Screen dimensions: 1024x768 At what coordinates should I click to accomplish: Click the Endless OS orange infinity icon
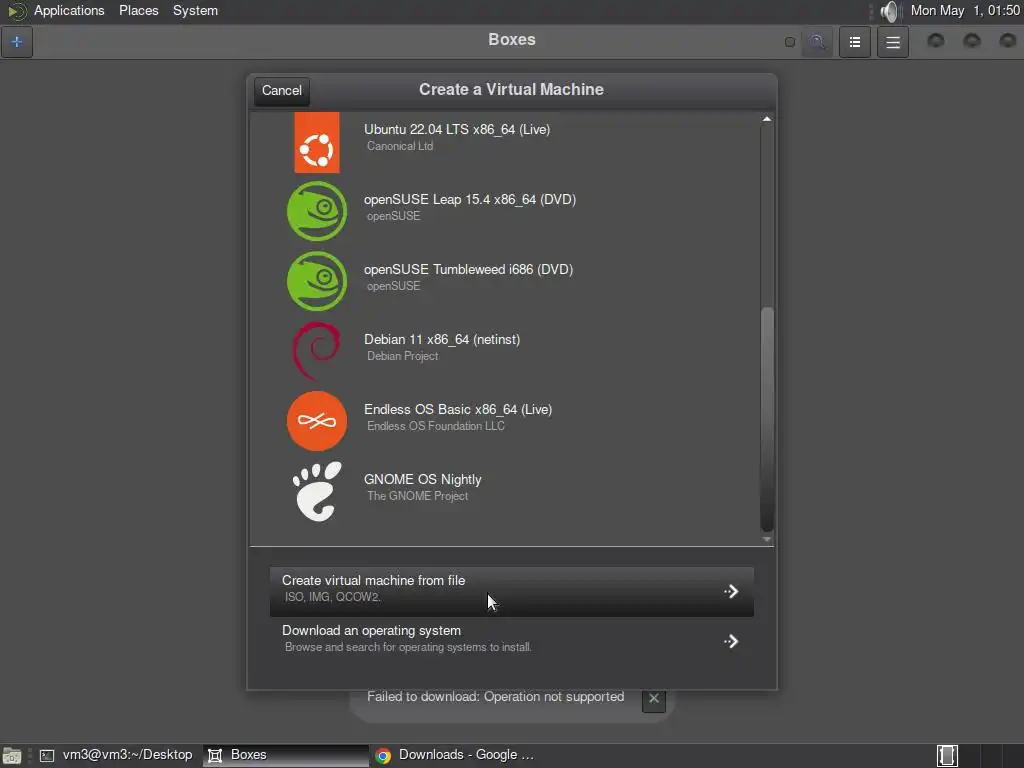(x=317, y=421)
